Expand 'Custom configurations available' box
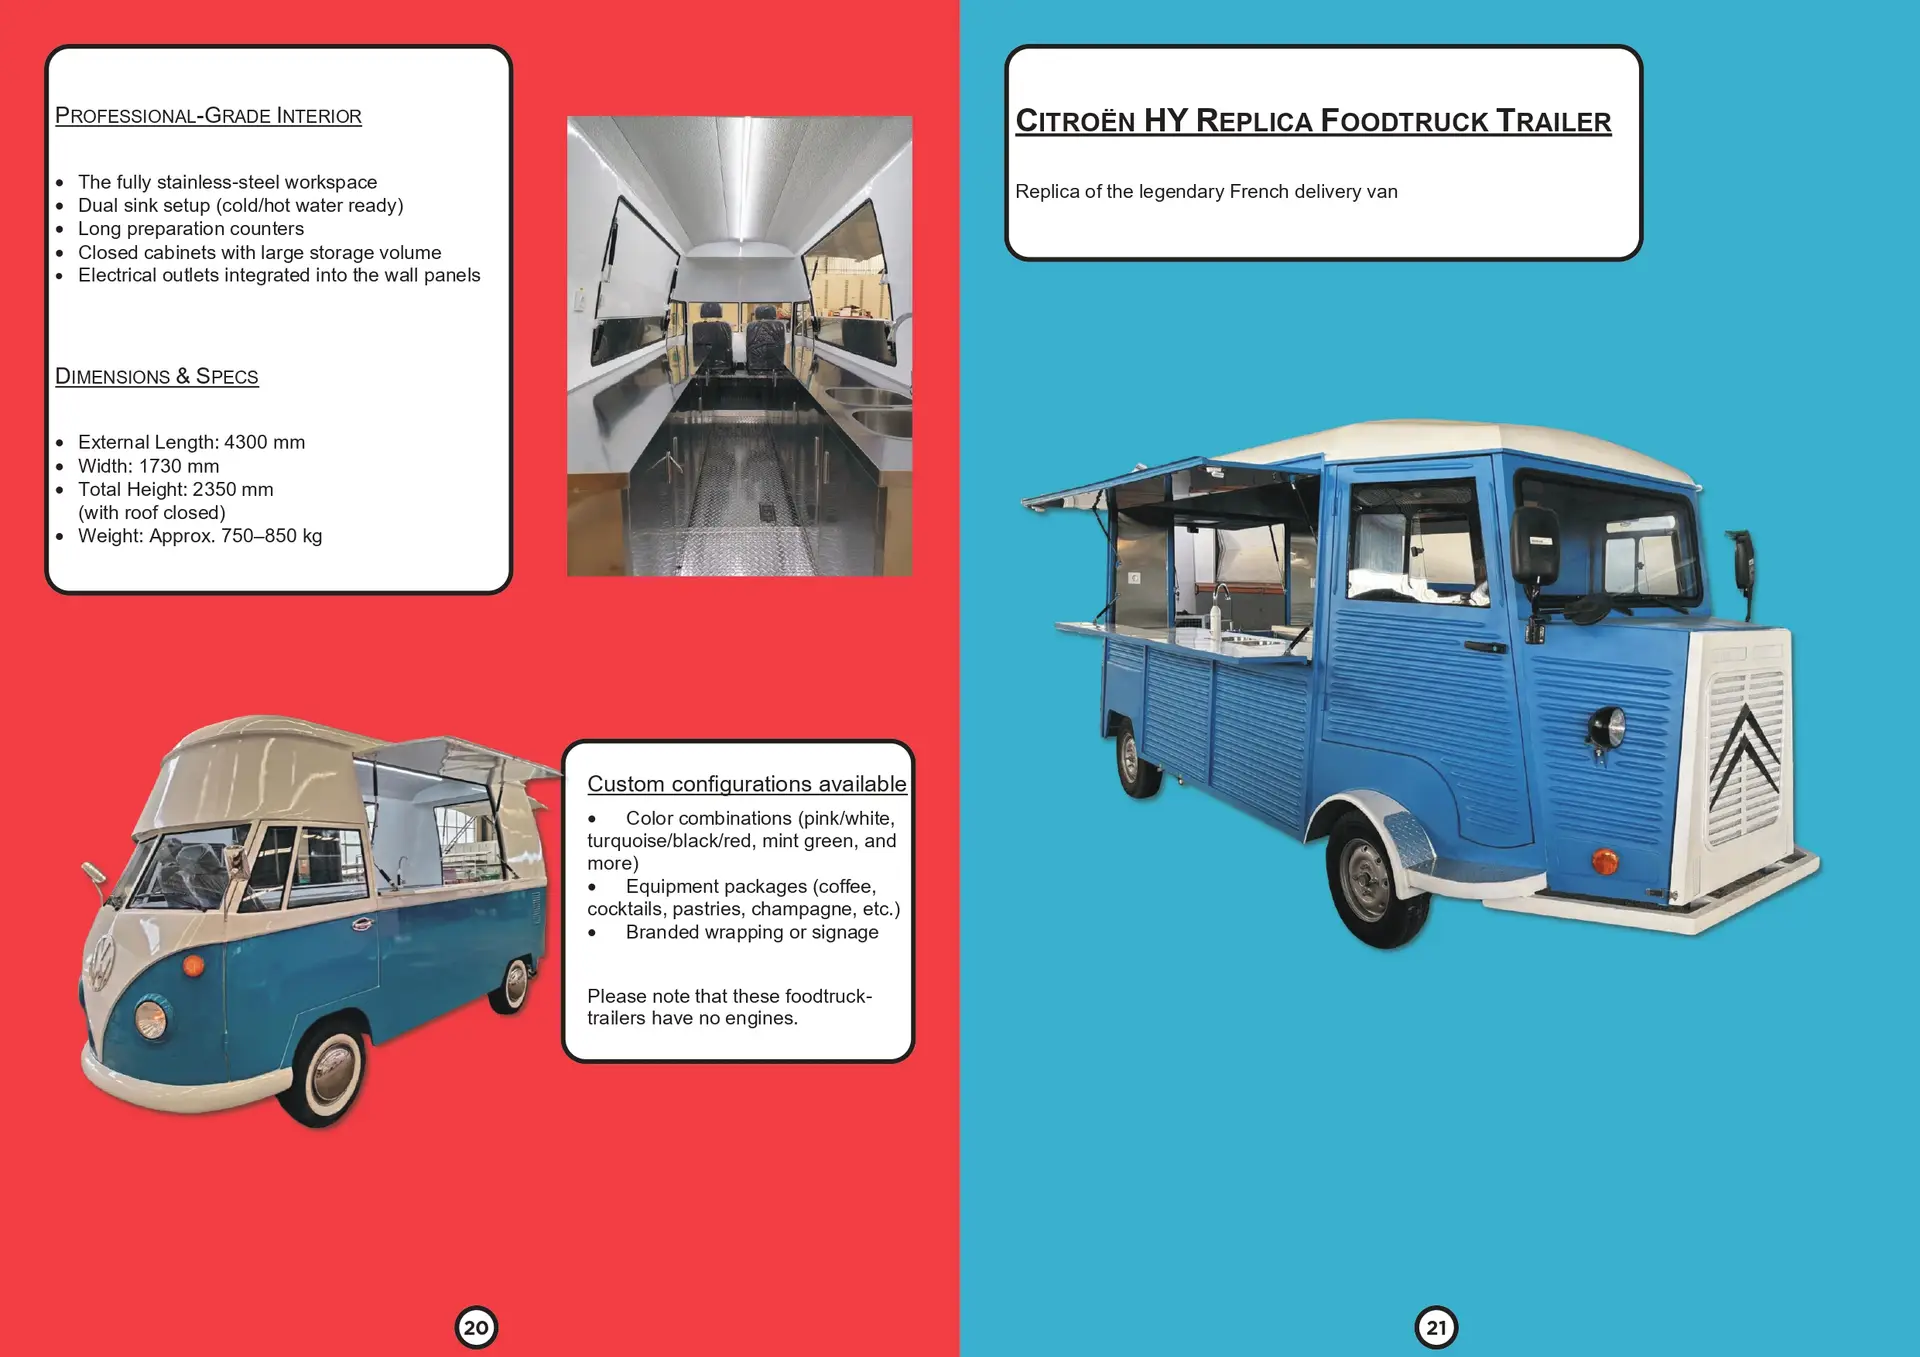The image size is (1920, 1357). [747, 784]
